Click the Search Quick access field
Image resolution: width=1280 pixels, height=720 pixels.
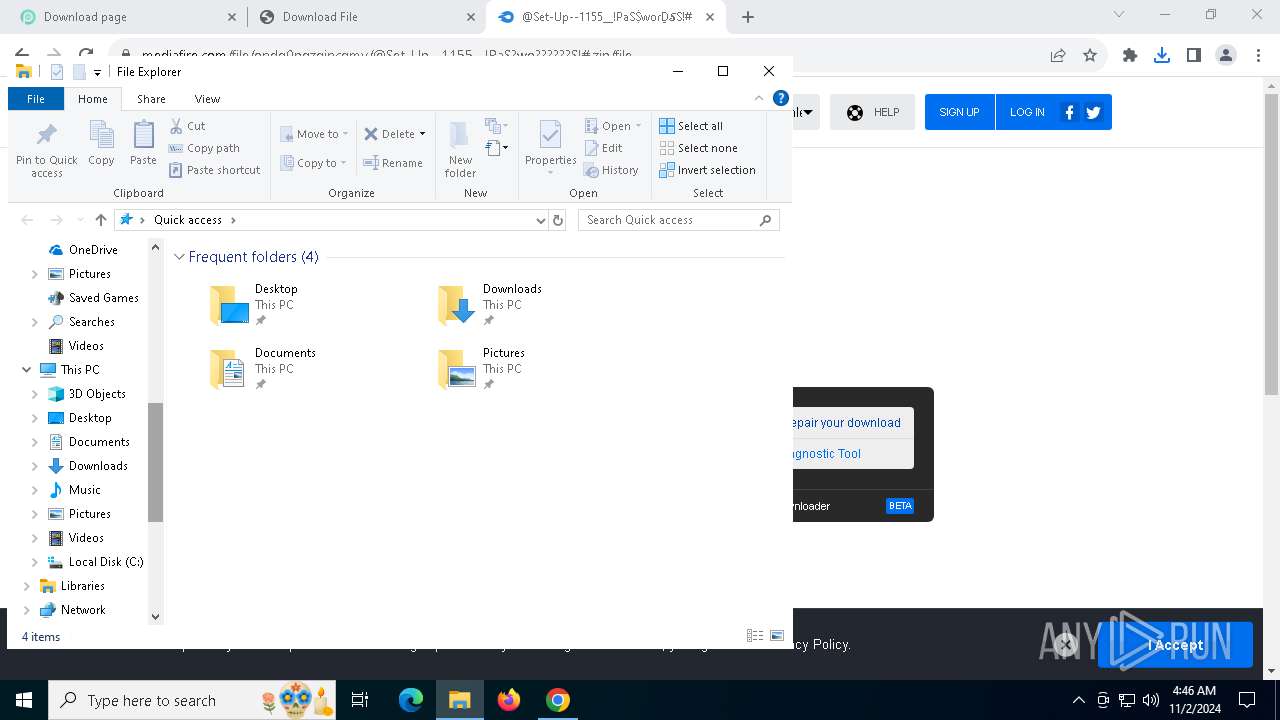[x=678, y=220]
